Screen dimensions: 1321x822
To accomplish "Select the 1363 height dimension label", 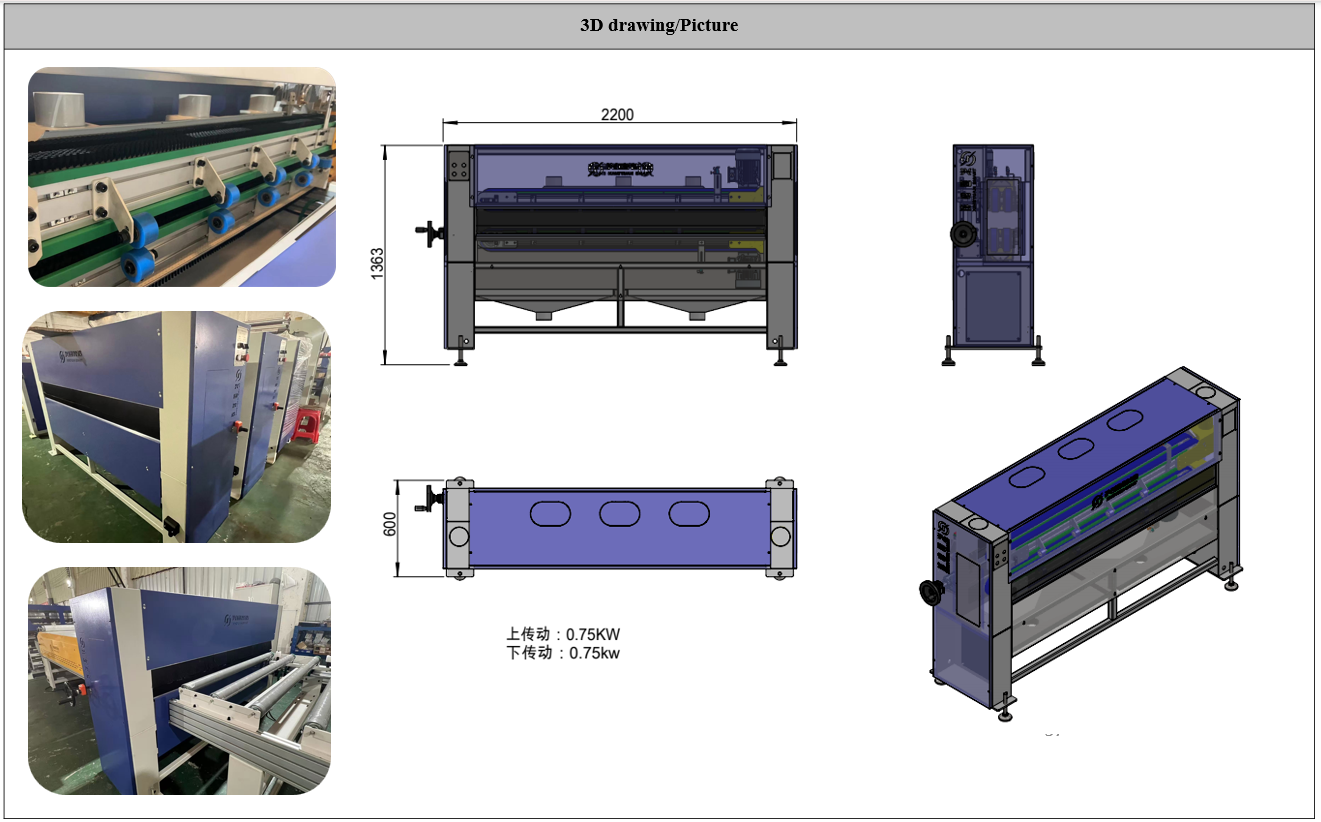I will (378, 264).
